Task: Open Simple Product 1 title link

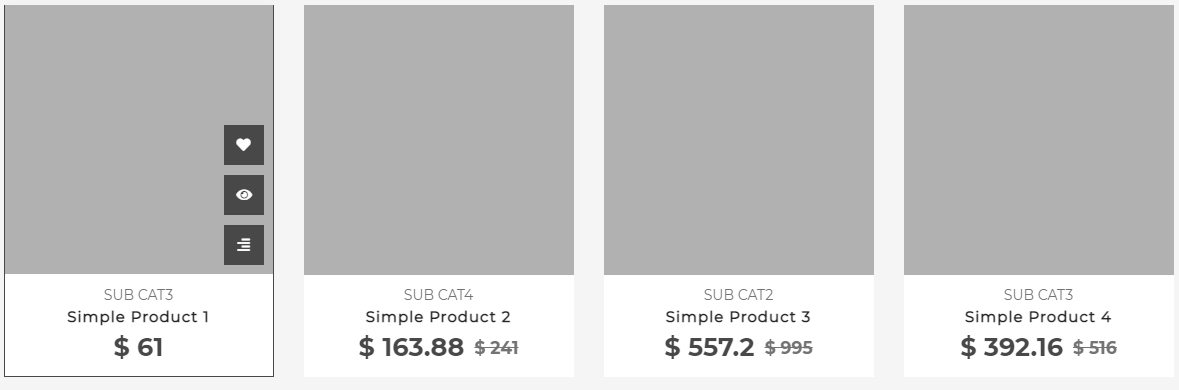Action: click(x=138, y=317)
